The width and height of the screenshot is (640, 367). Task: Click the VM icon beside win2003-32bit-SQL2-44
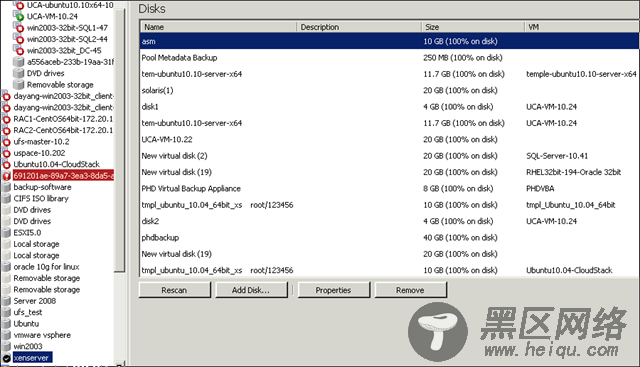(19, 39)
